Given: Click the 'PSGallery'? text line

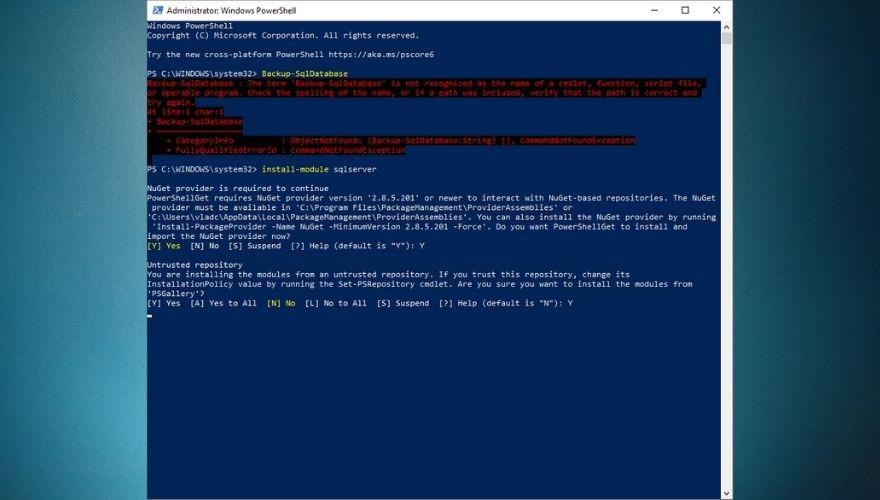Looking at the screenshot, I should 176,293.
